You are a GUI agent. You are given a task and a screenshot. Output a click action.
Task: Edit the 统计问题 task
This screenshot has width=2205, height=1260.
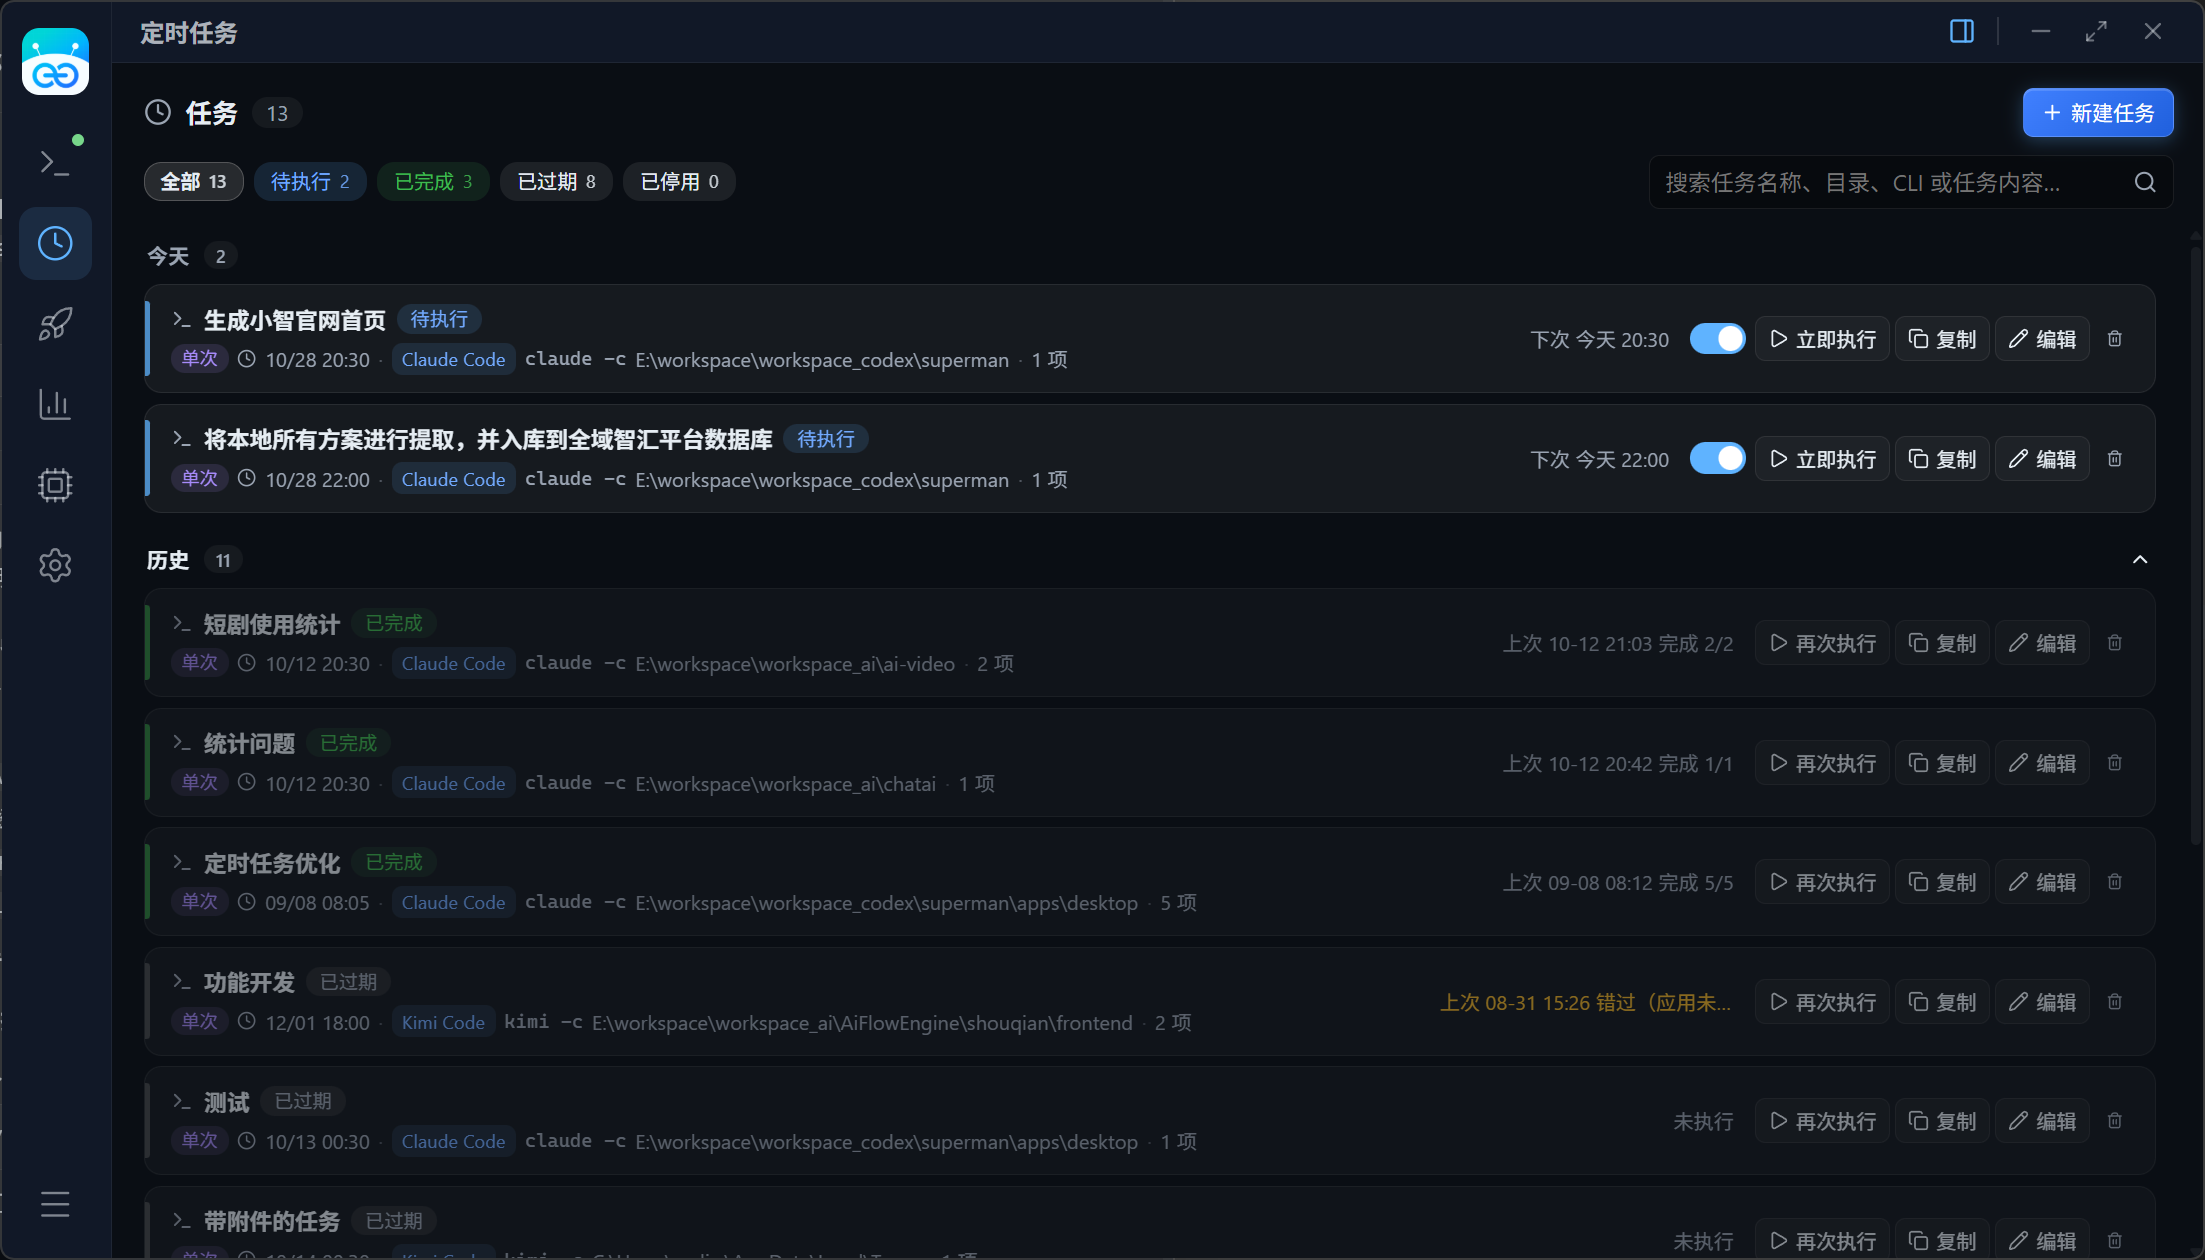pyautogui.click(x=2042, y=763)
